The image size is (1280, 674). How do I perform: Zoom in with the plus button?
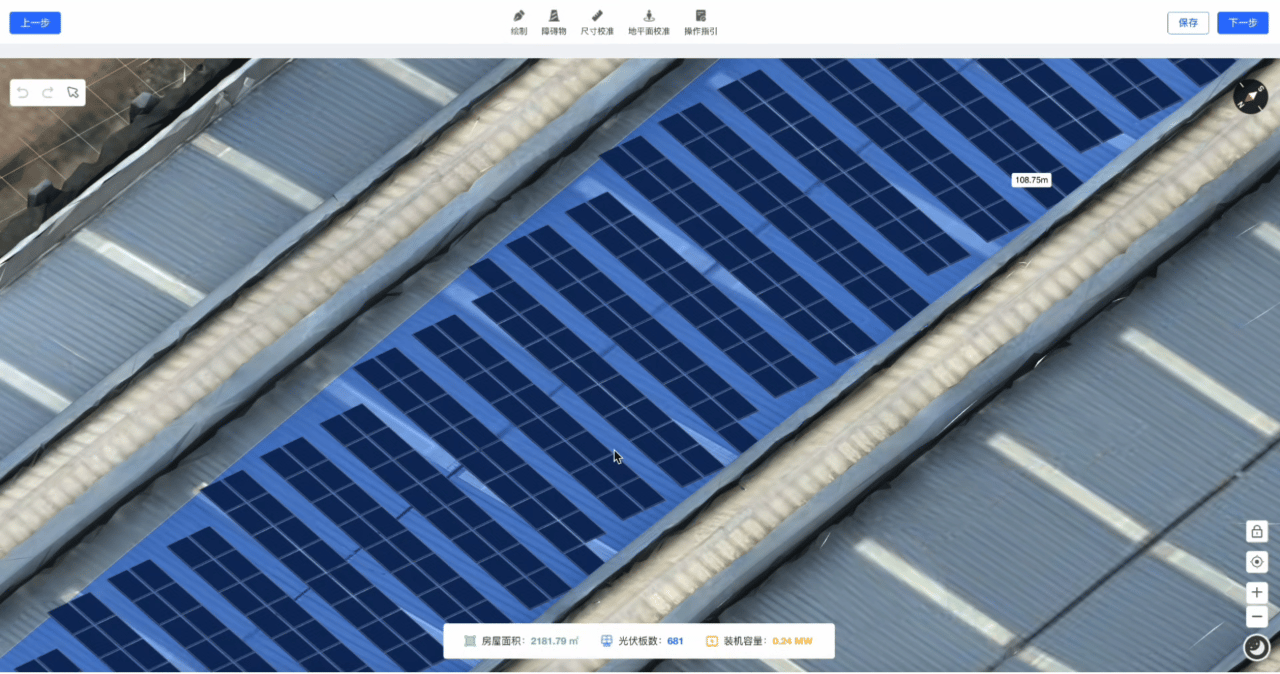click(1257, 592)
